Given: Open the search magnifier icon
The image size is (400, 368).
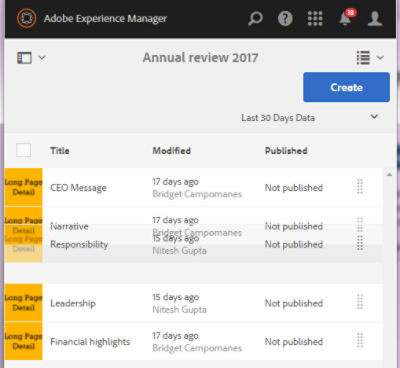Looking at the screenshot, I should click(255, 19).
